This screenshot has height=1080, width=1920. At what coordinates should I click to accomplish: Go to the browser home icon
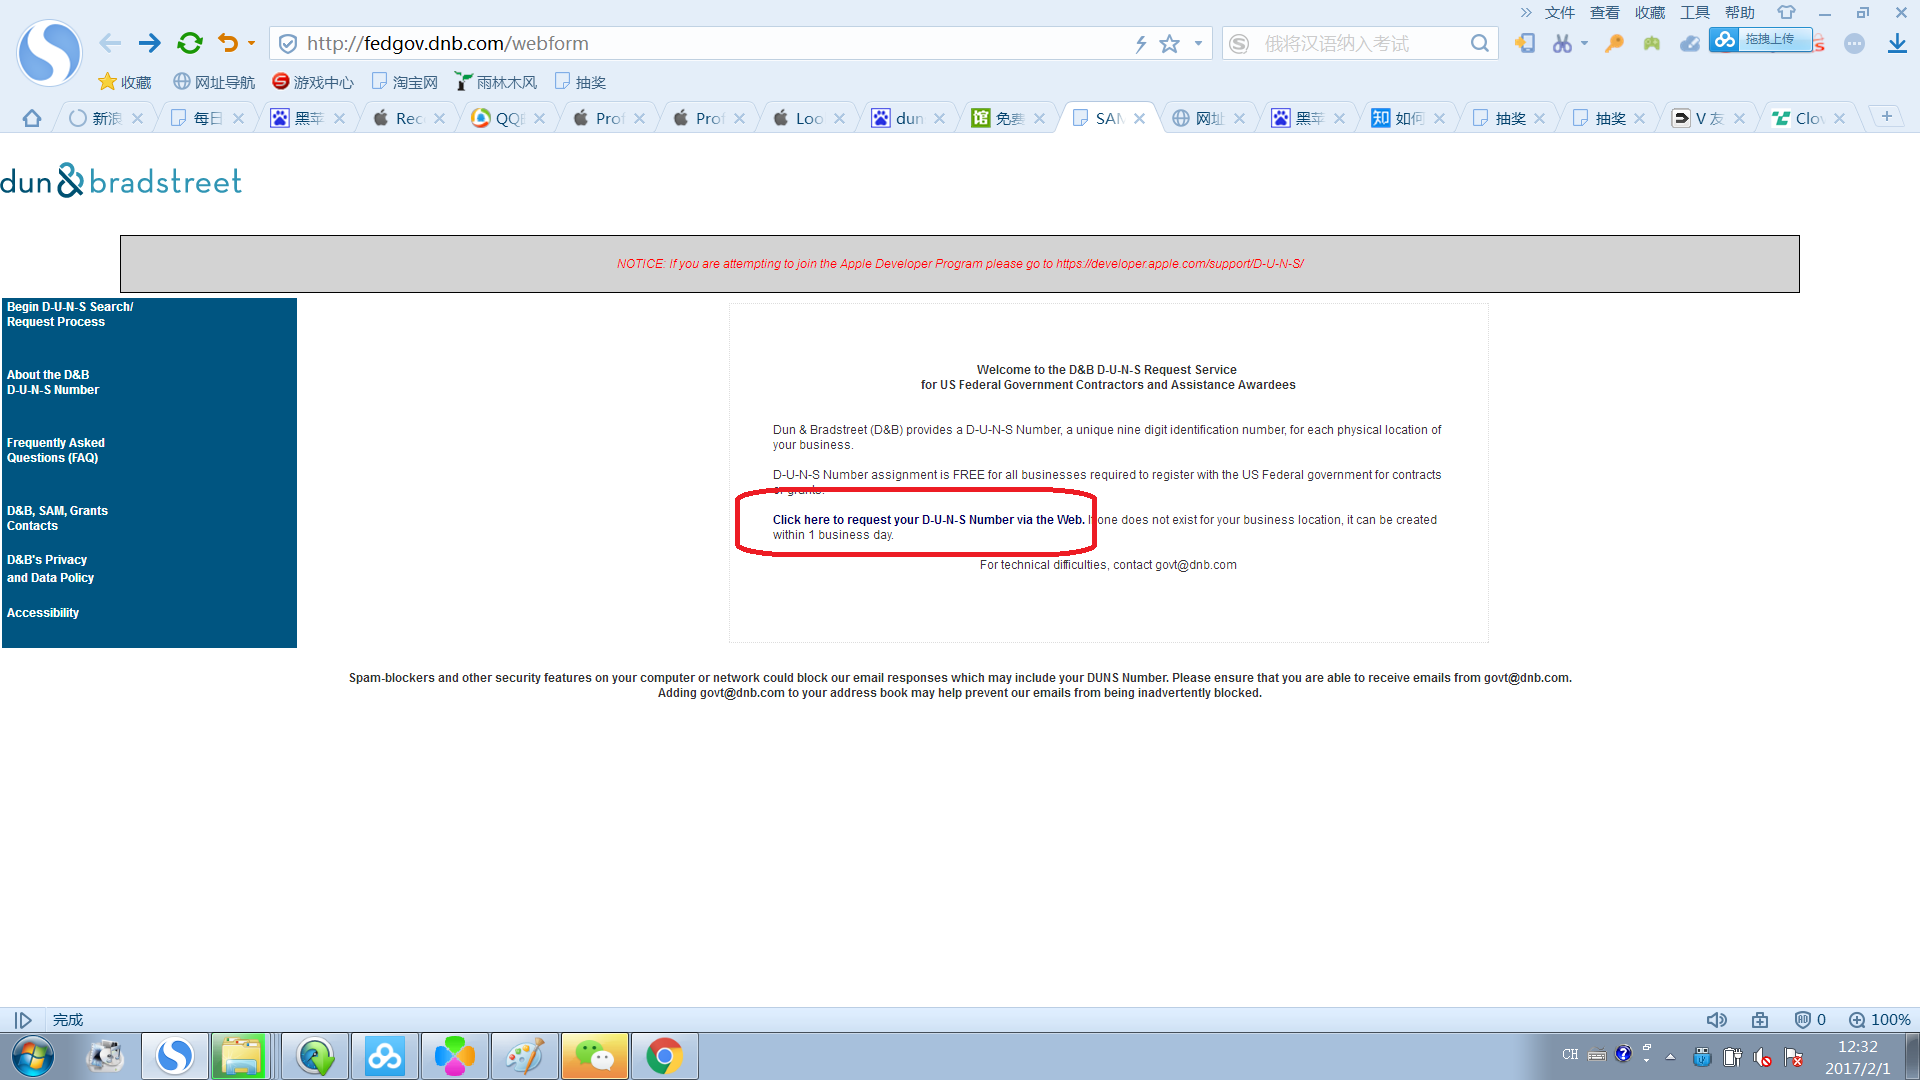[x=32, y=118]
